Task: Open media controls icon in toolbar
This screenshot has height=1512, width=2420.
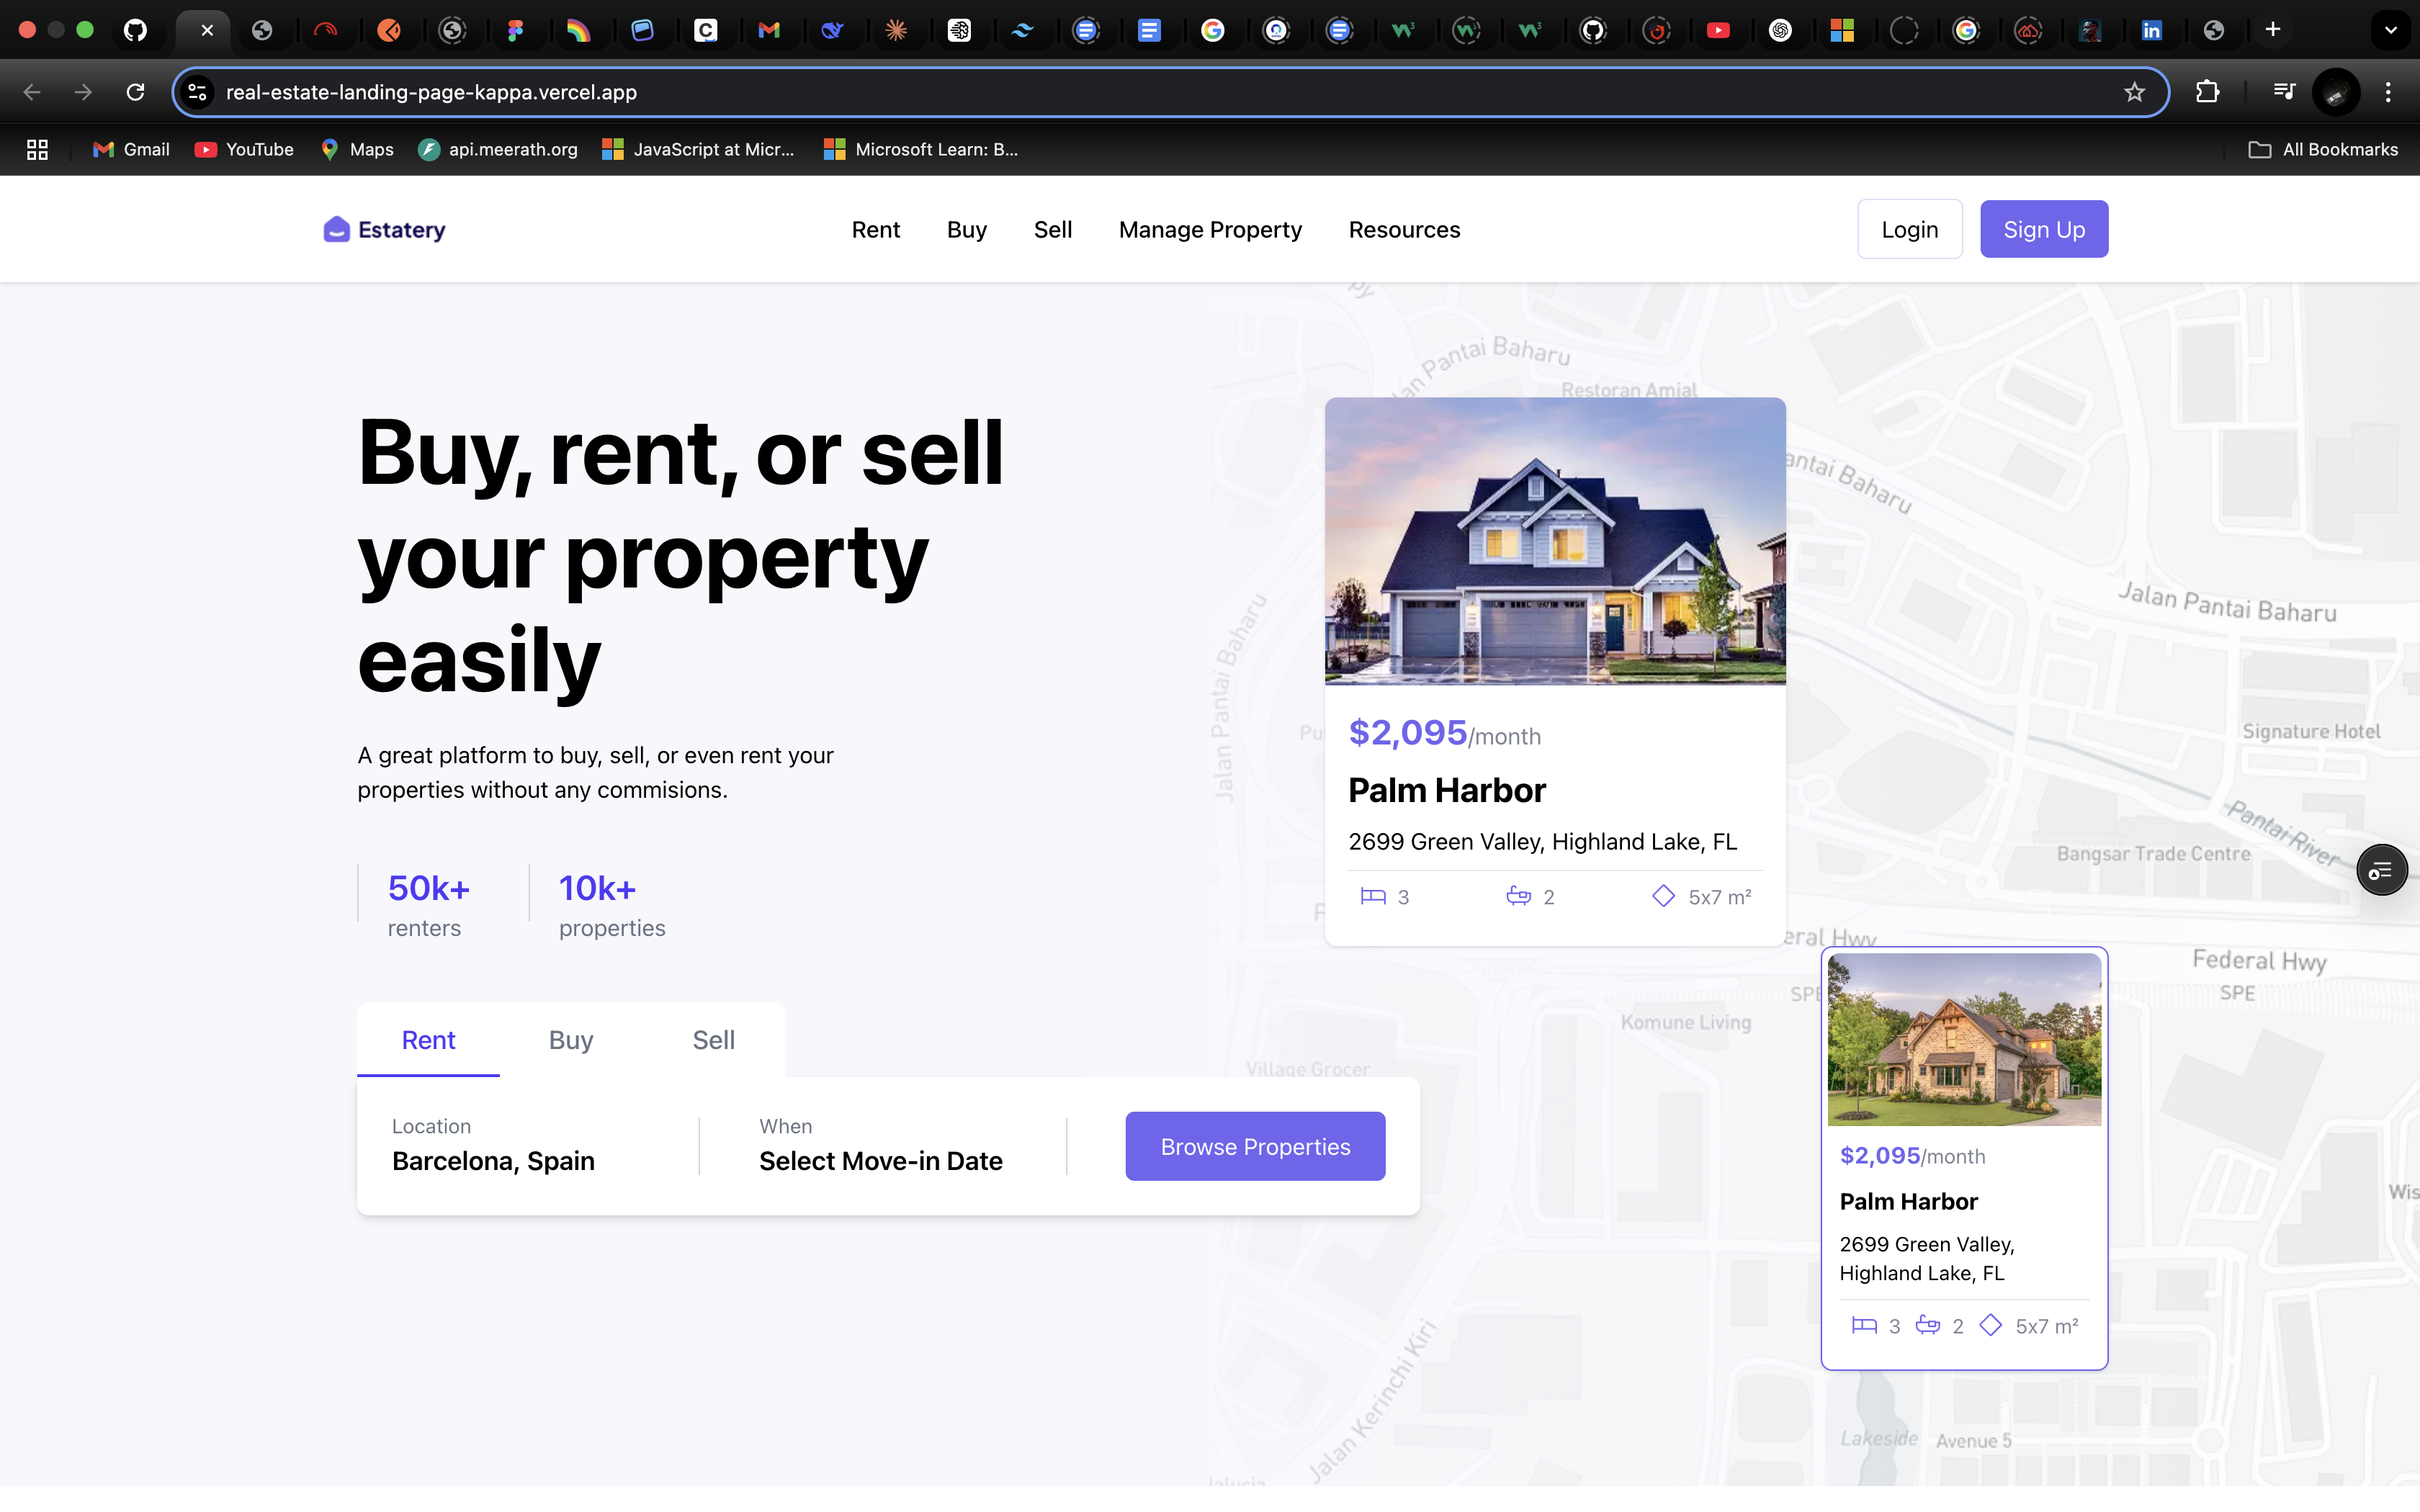Action: [x=2284, y=92]
